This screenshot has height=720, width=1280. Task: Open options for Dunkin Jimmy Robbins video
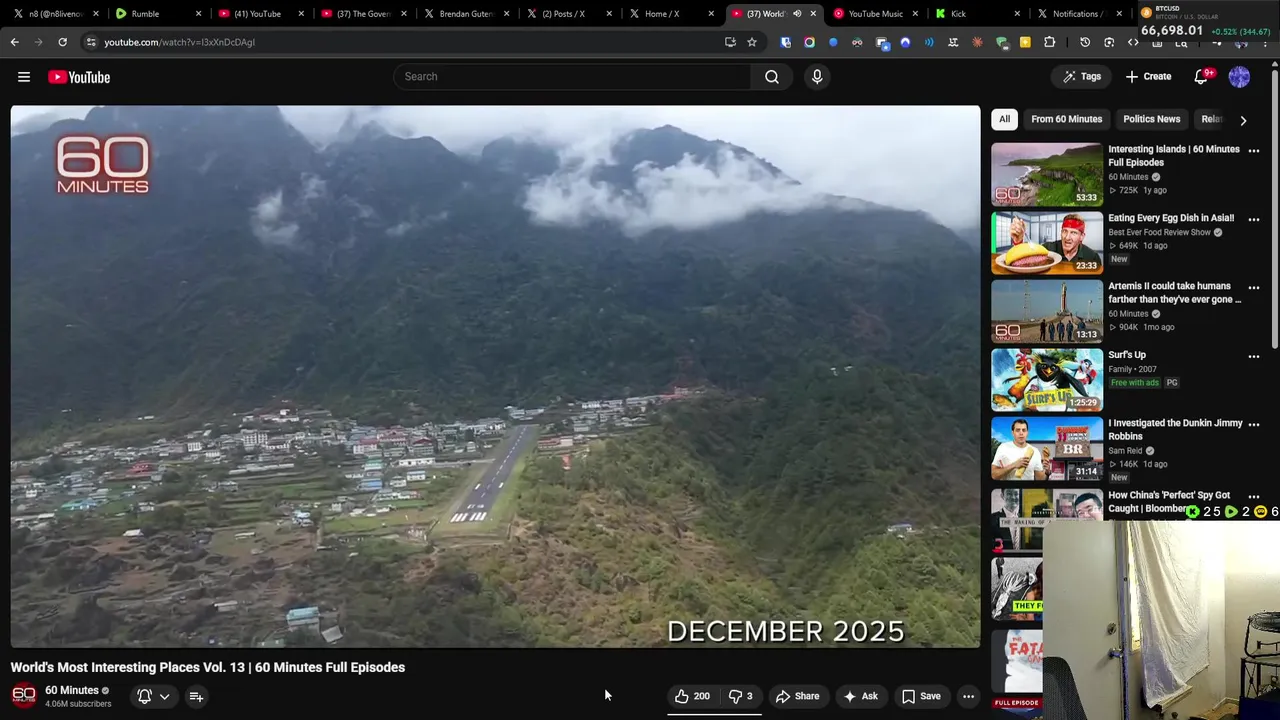1253,425
